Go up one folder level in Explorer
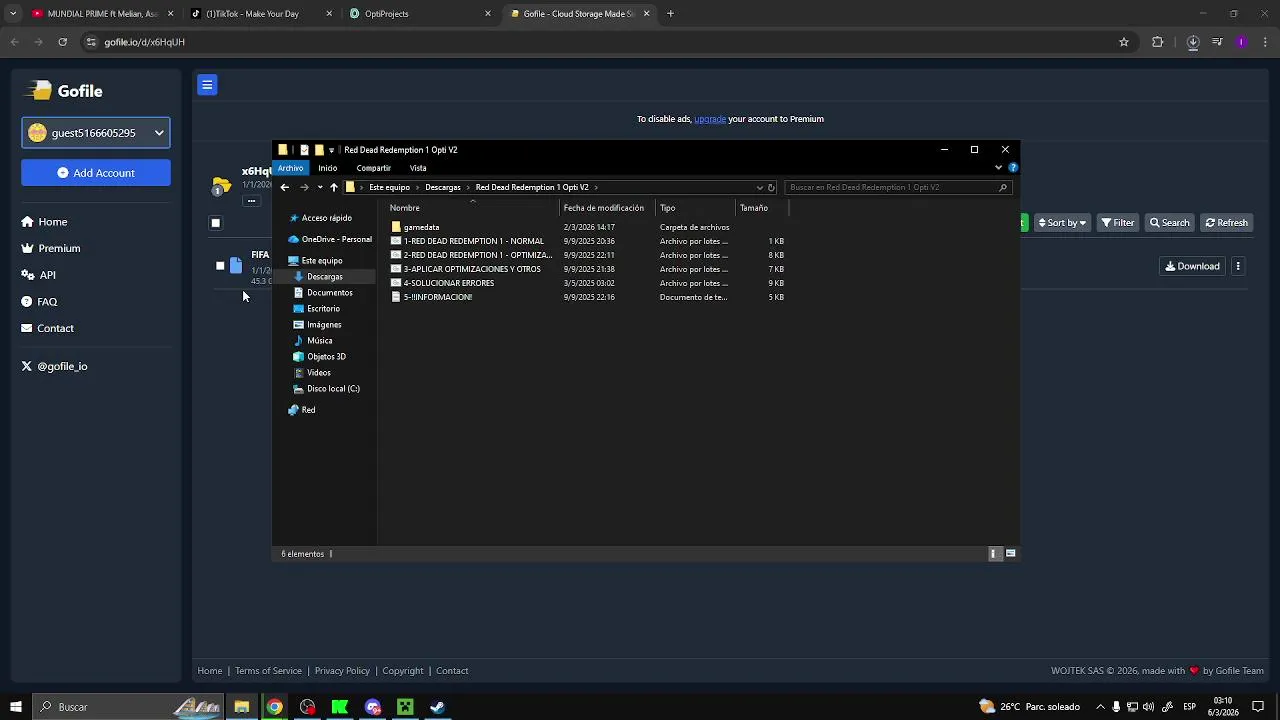 point(334,187)
